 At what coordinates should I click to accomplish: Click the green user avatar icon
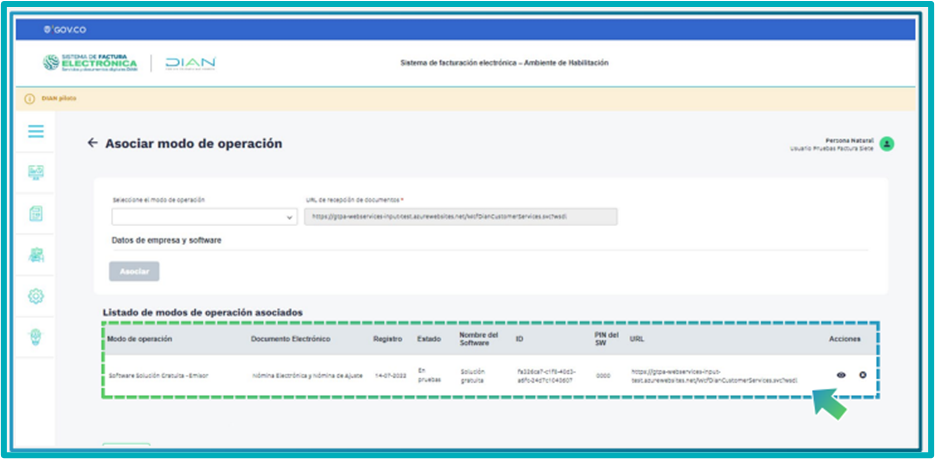886,144
